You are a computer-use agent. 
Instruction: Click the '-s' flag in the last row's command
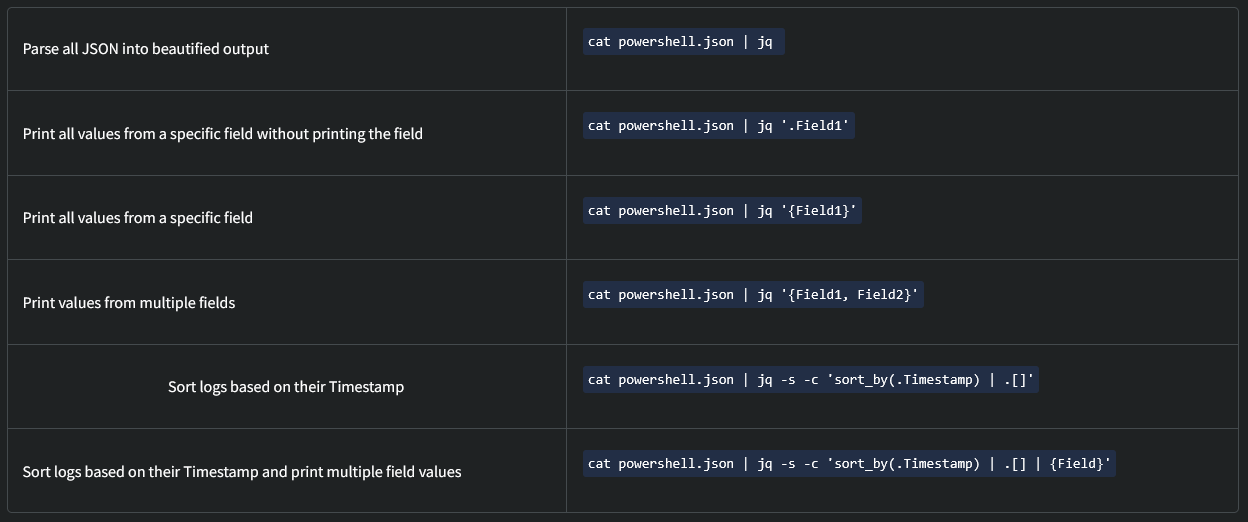[787, 463]
